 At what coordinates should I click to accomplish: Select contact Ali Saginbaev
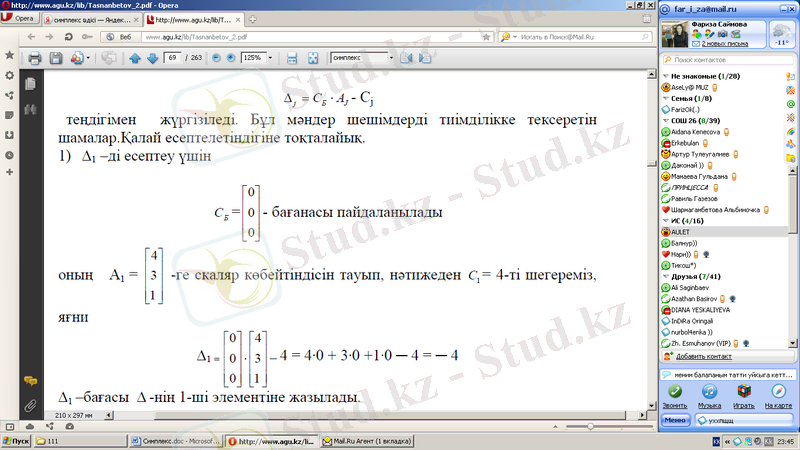point(690,288)
